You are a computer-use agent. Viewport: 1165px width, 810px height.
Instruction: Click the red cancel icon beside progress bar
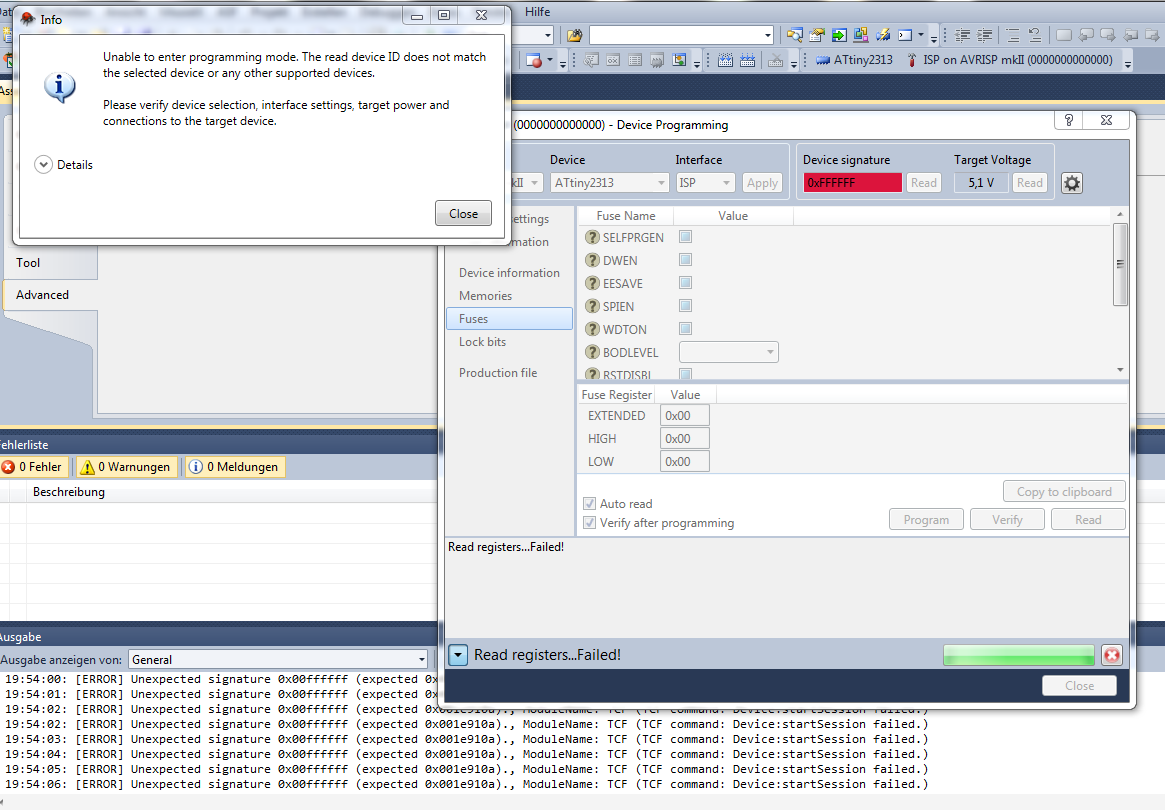click(1112, 655)
